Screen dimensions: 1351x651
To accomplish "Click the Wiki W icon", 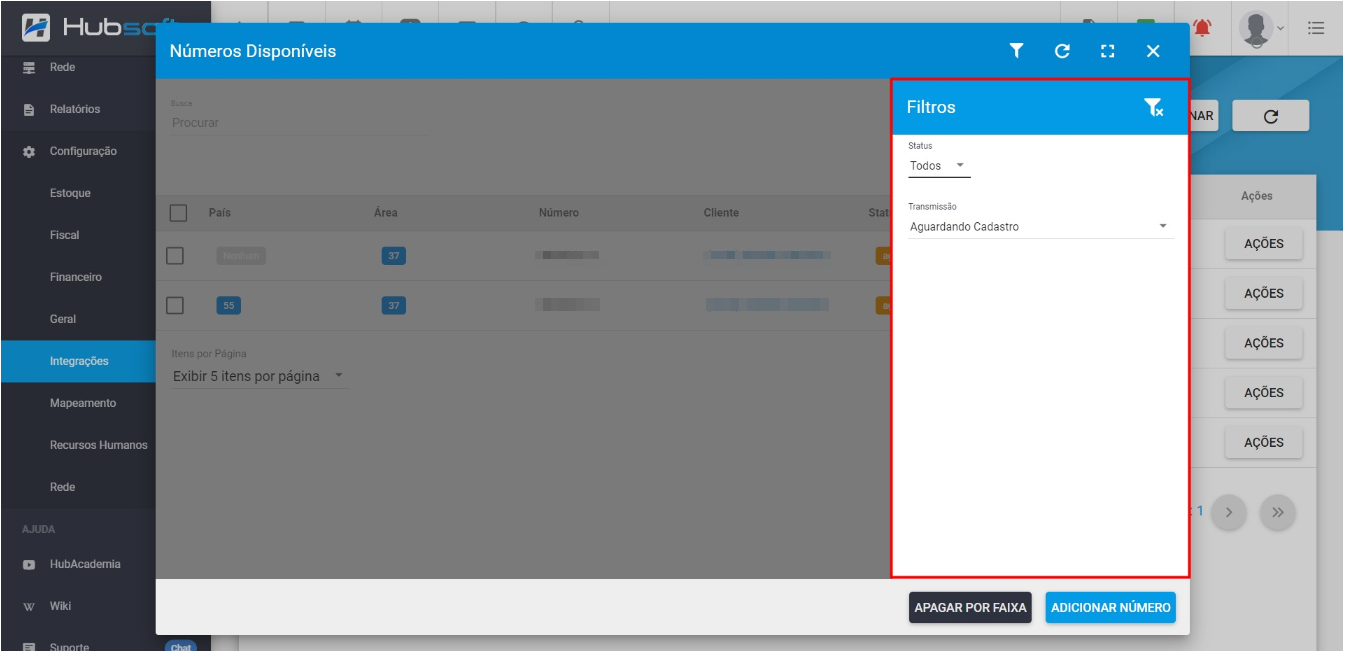I will click(x=29, y=607).
